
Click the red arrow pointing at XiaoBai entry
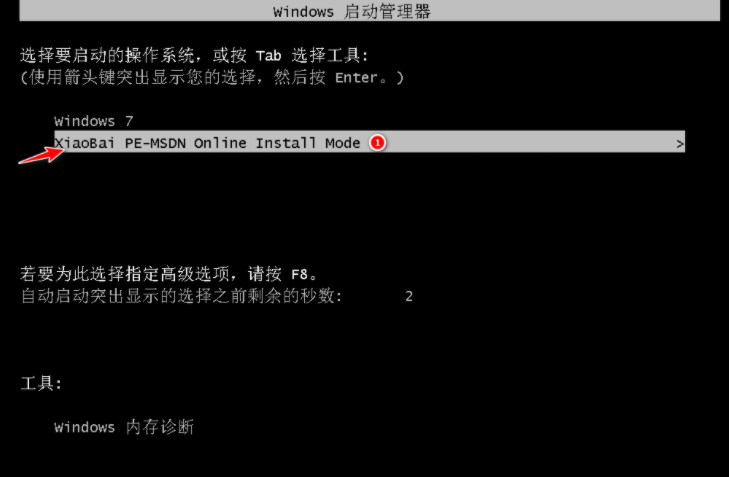coord(41,155)
